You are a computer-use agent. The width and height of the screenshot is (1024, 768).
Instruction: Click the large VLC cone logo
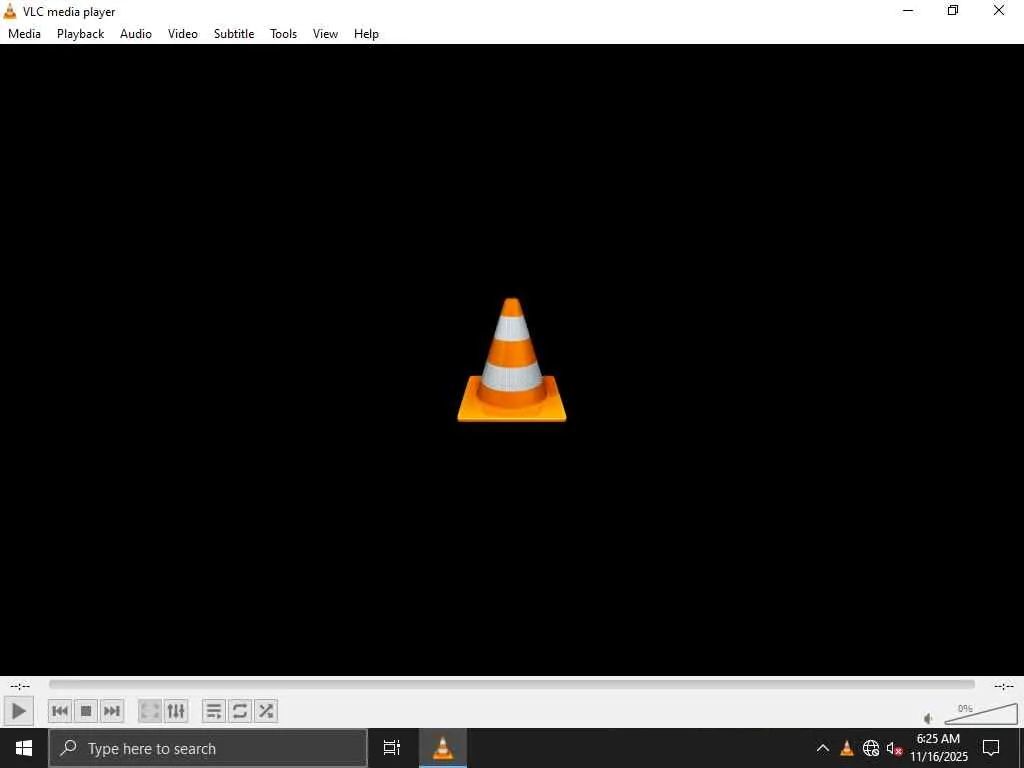(511, 360)
